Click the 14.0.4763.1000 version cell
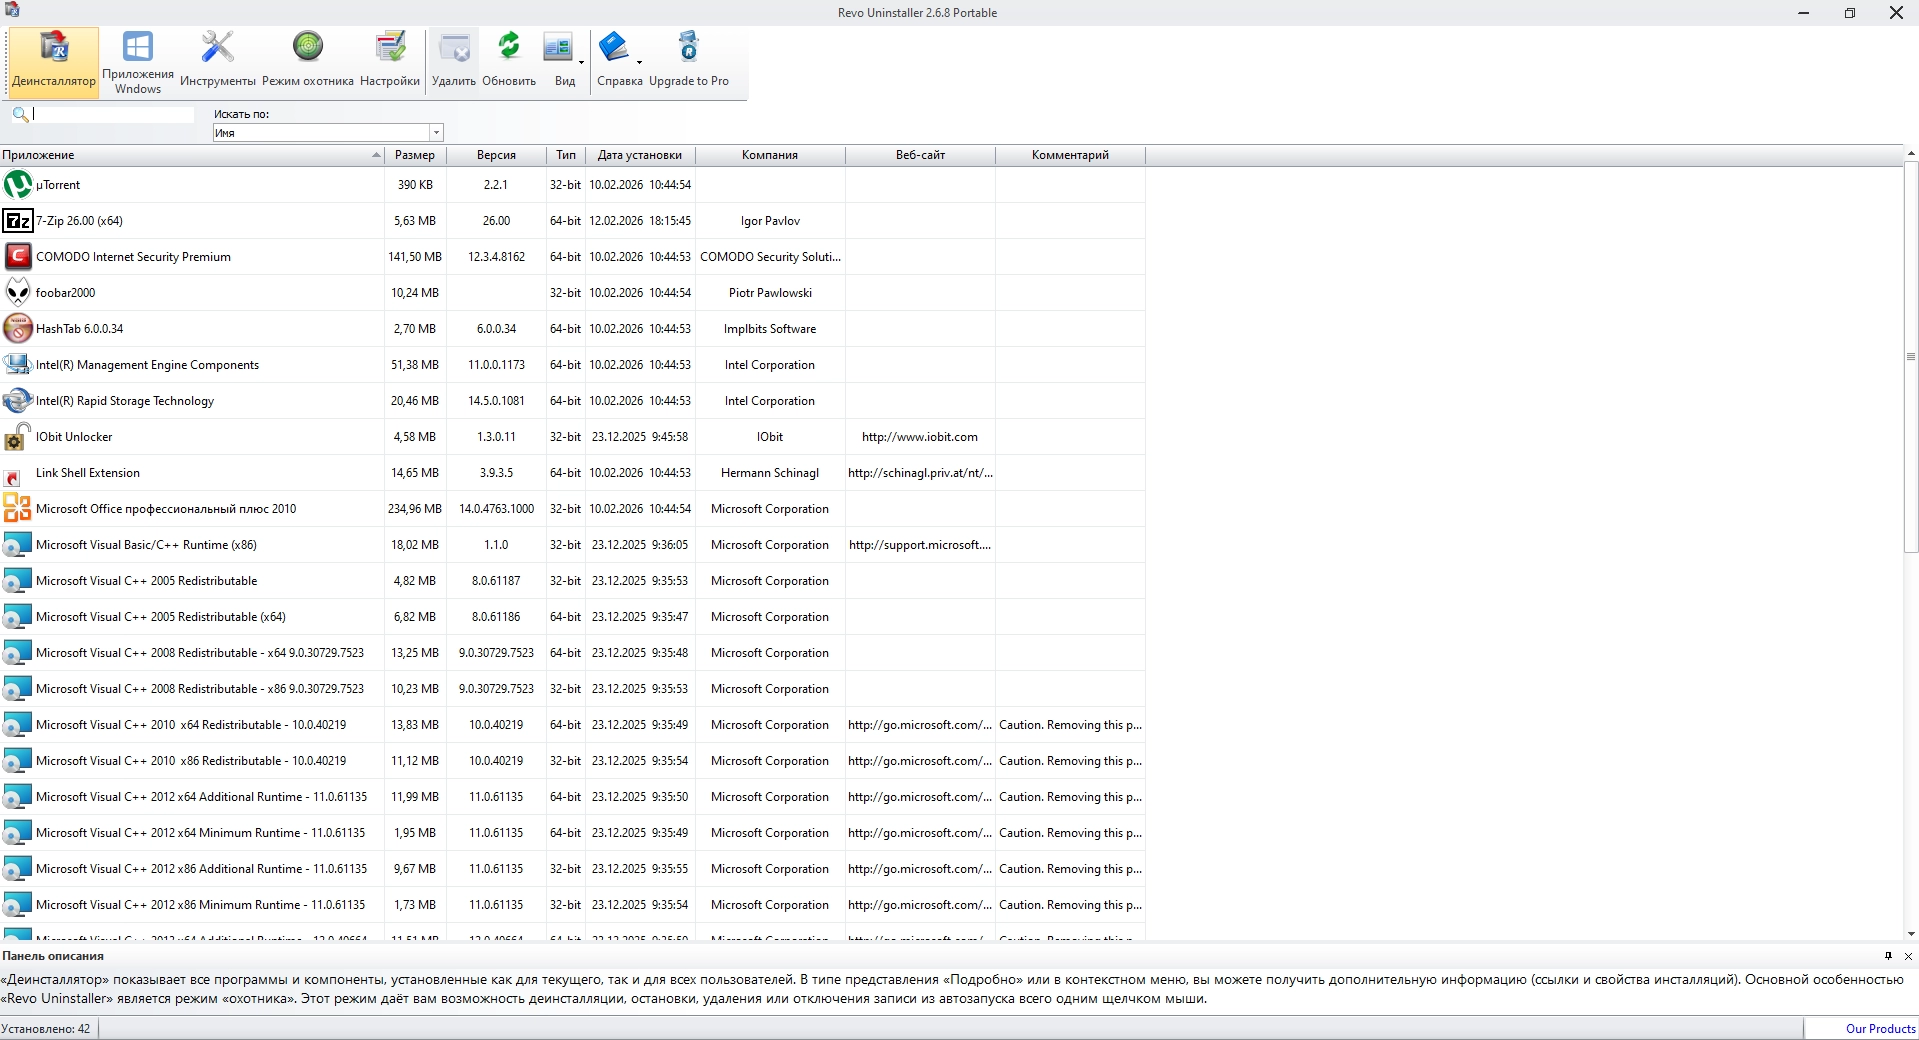 click(x=496, y=509)
